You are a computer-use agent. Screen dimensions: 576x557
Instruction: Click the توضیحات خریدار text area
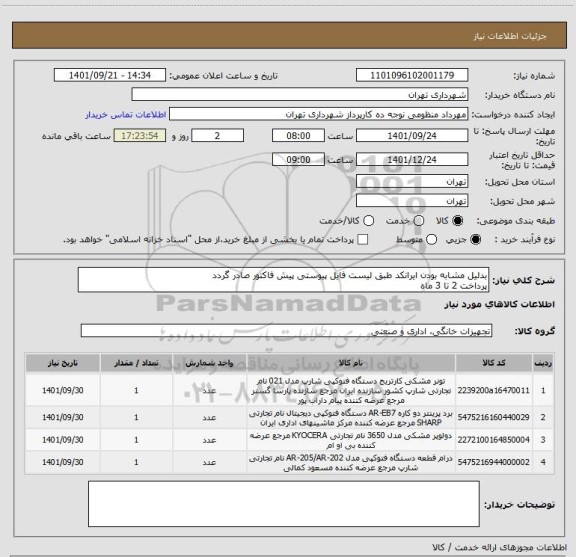[284, 504]
